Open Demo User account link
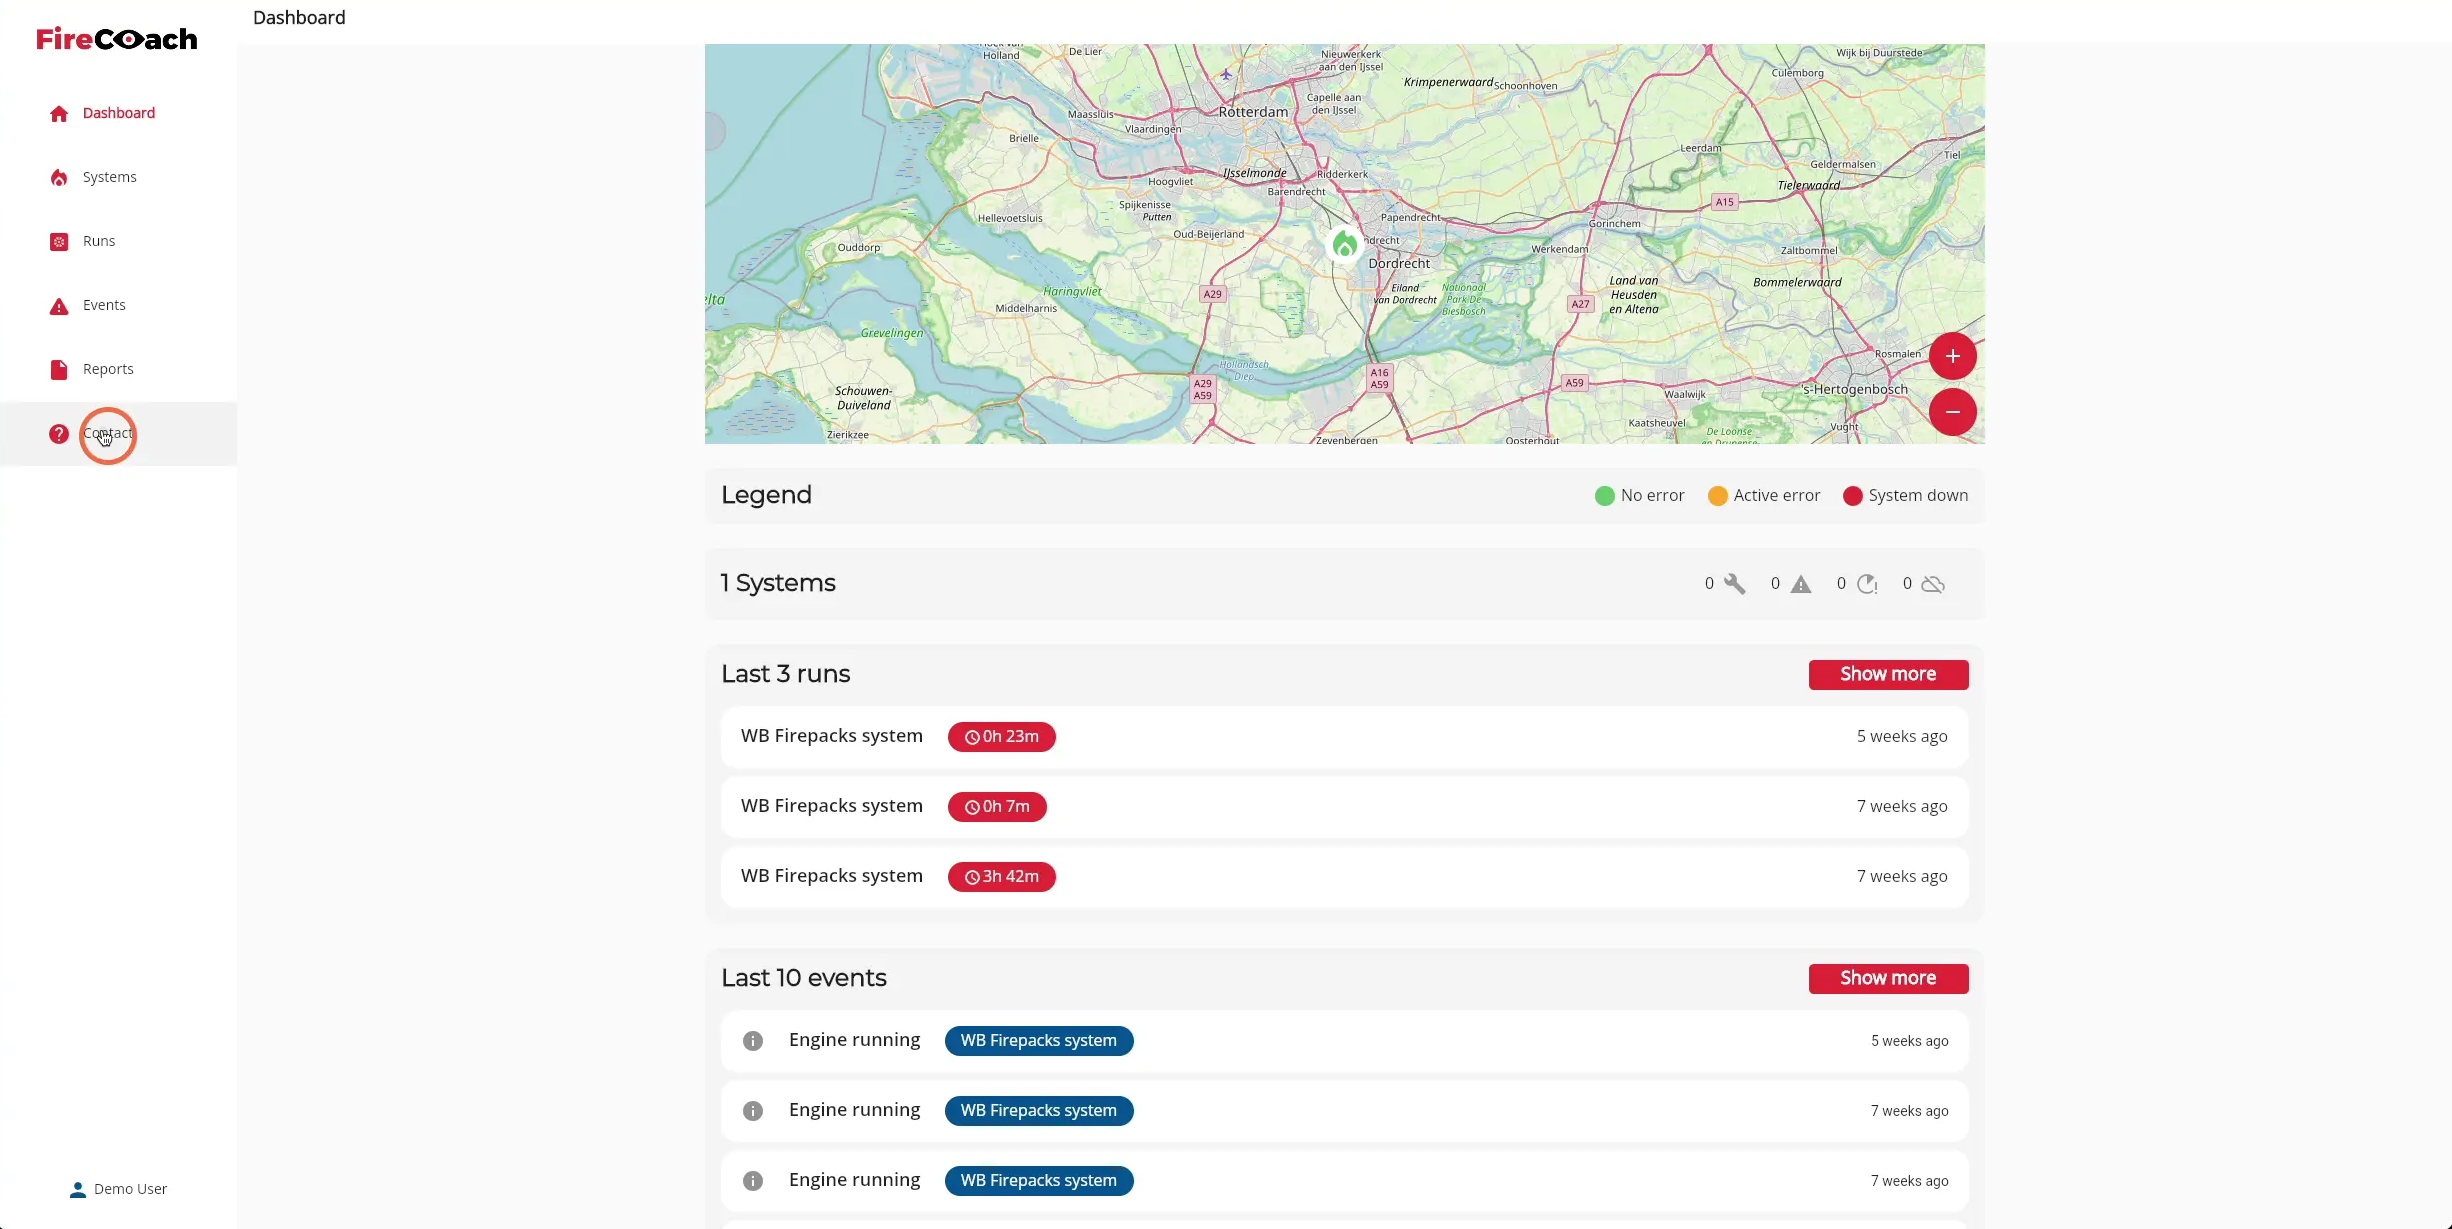 [119, 1189]
